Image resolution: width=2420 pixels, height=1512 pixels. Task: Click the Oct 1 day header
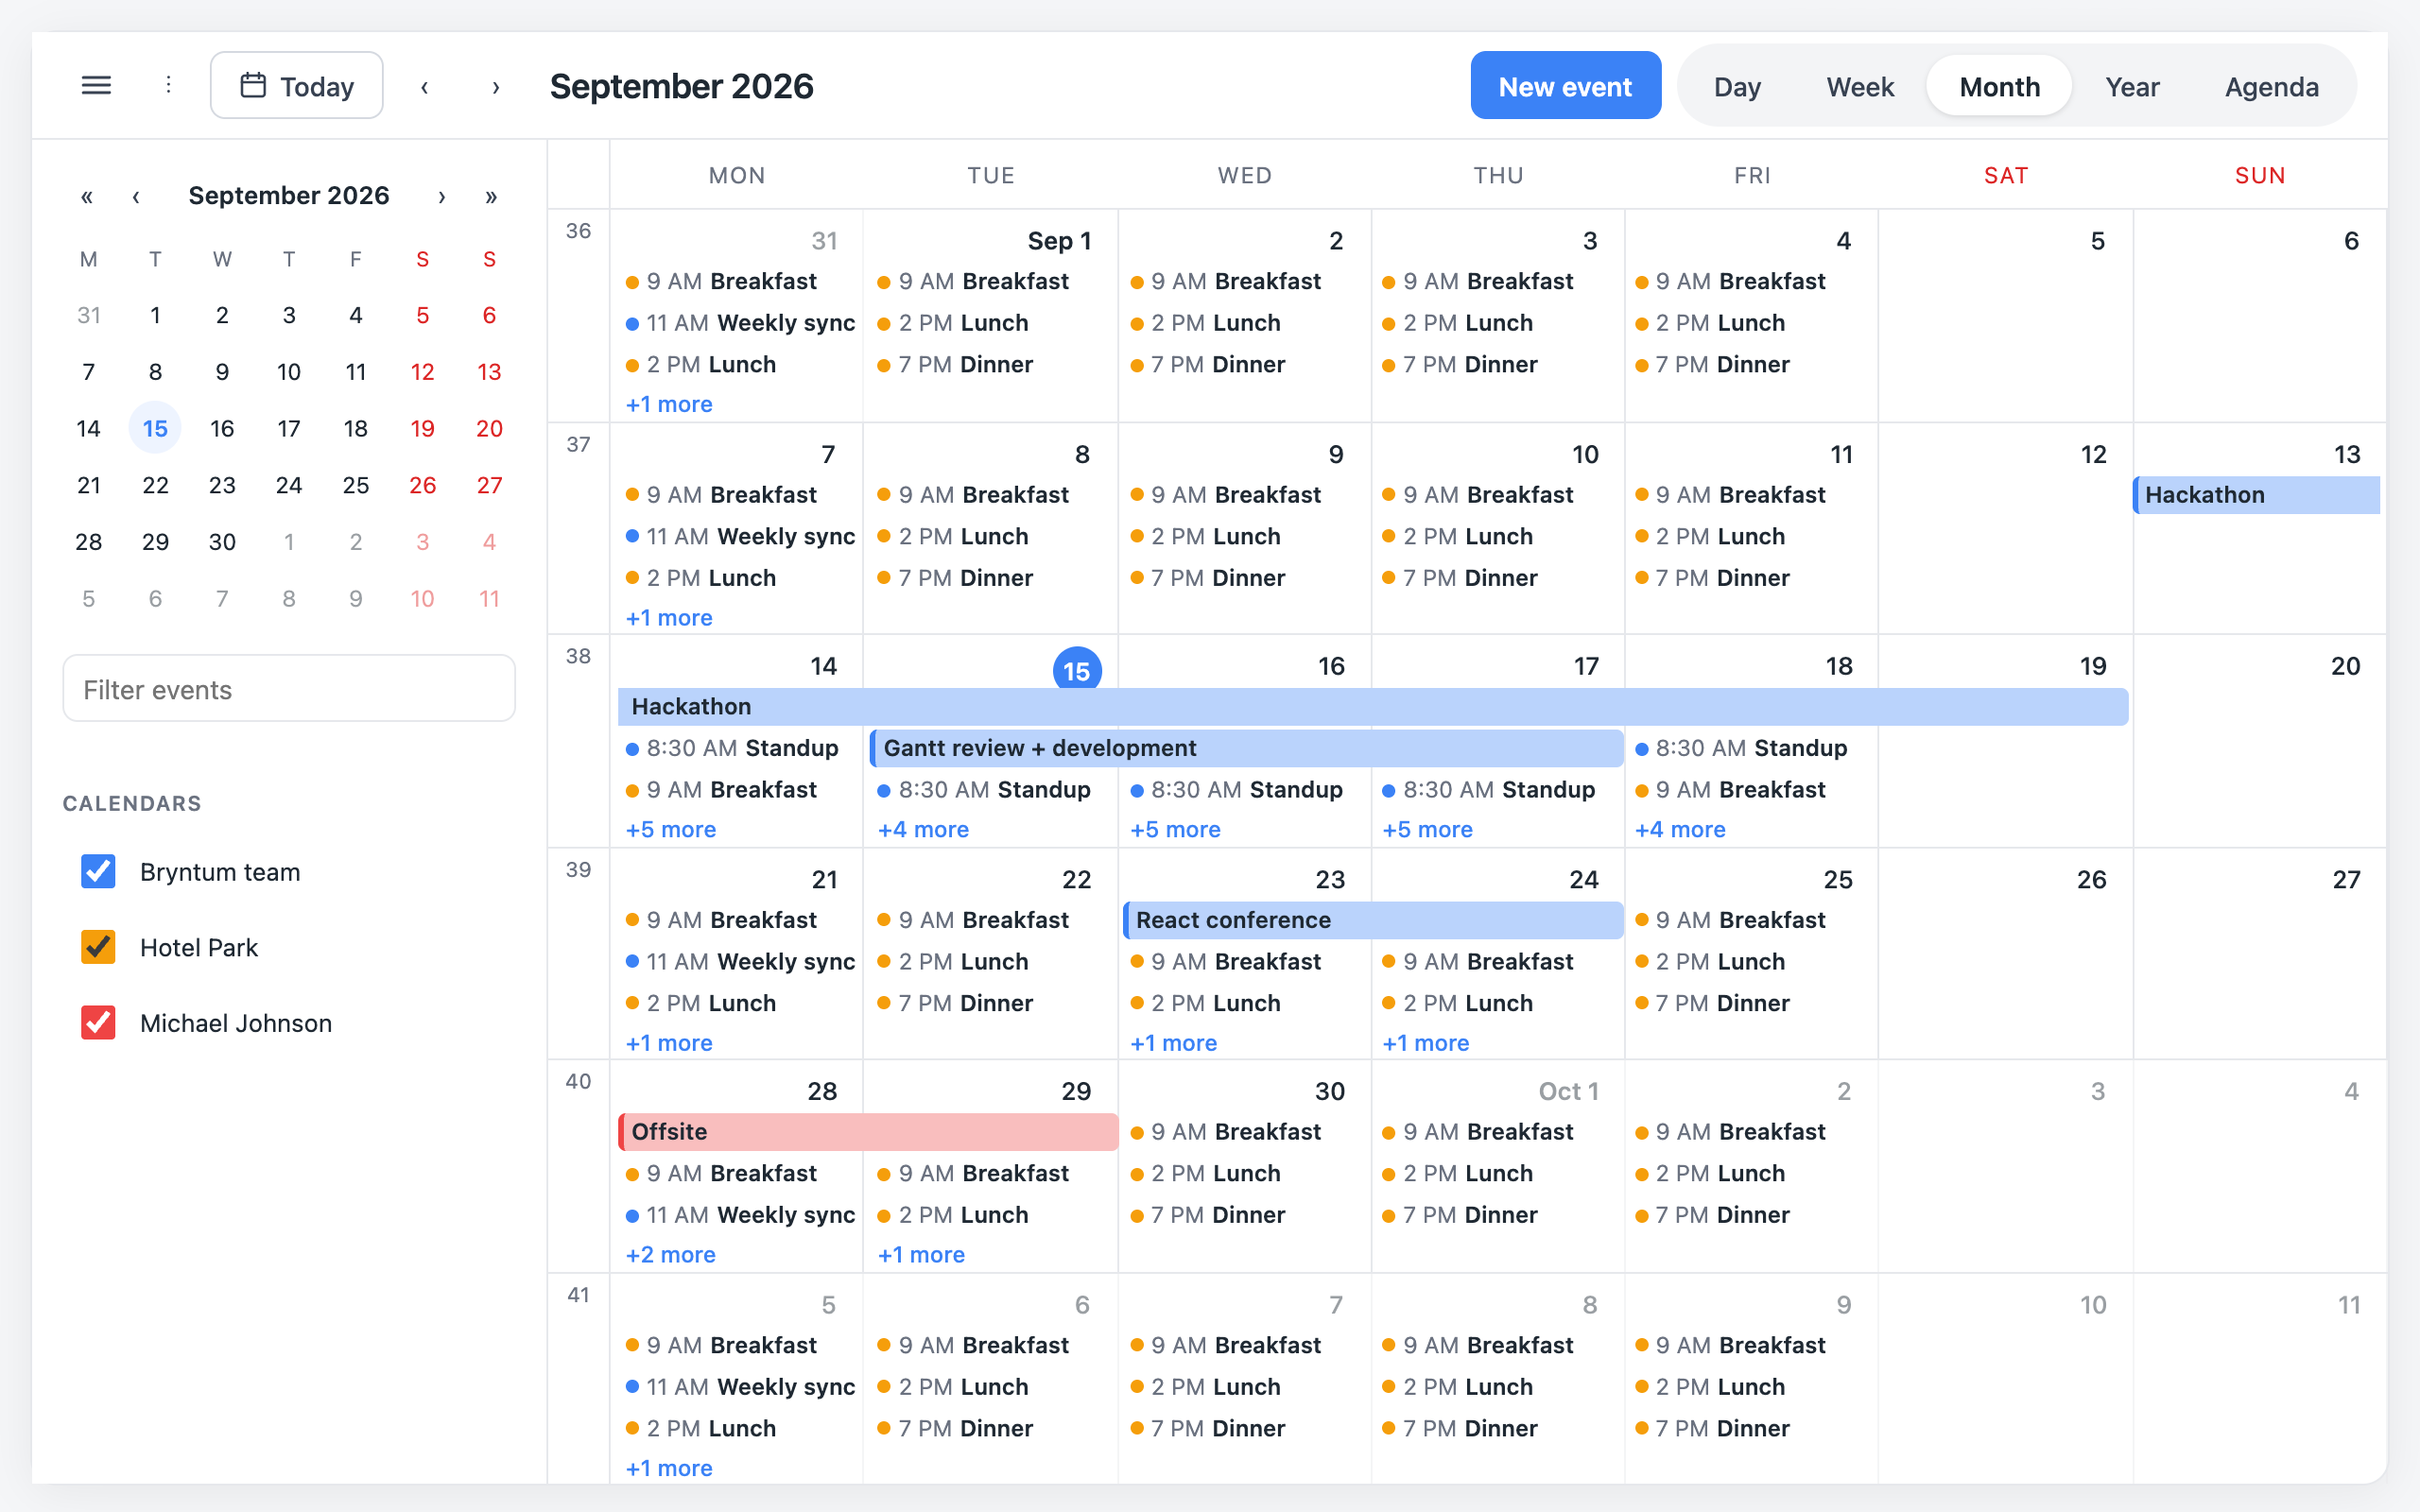(1568, 1091)
